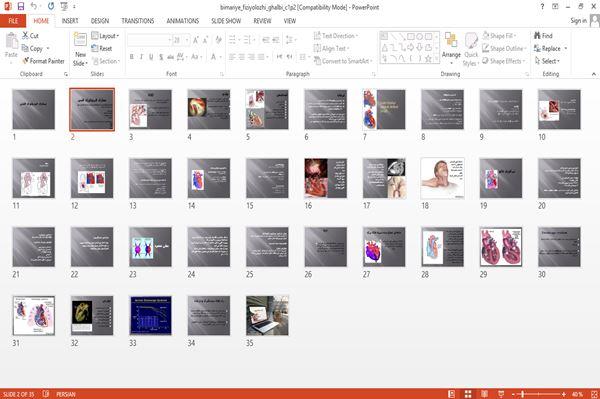Toggle Italic formatting
Screen dimensions: 600x399
point(141,57)
